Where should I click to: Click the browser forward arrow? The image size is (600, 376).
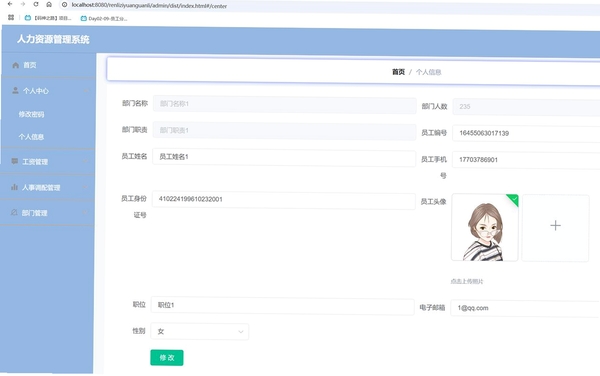pyautogui.click(x=23, y=4)
